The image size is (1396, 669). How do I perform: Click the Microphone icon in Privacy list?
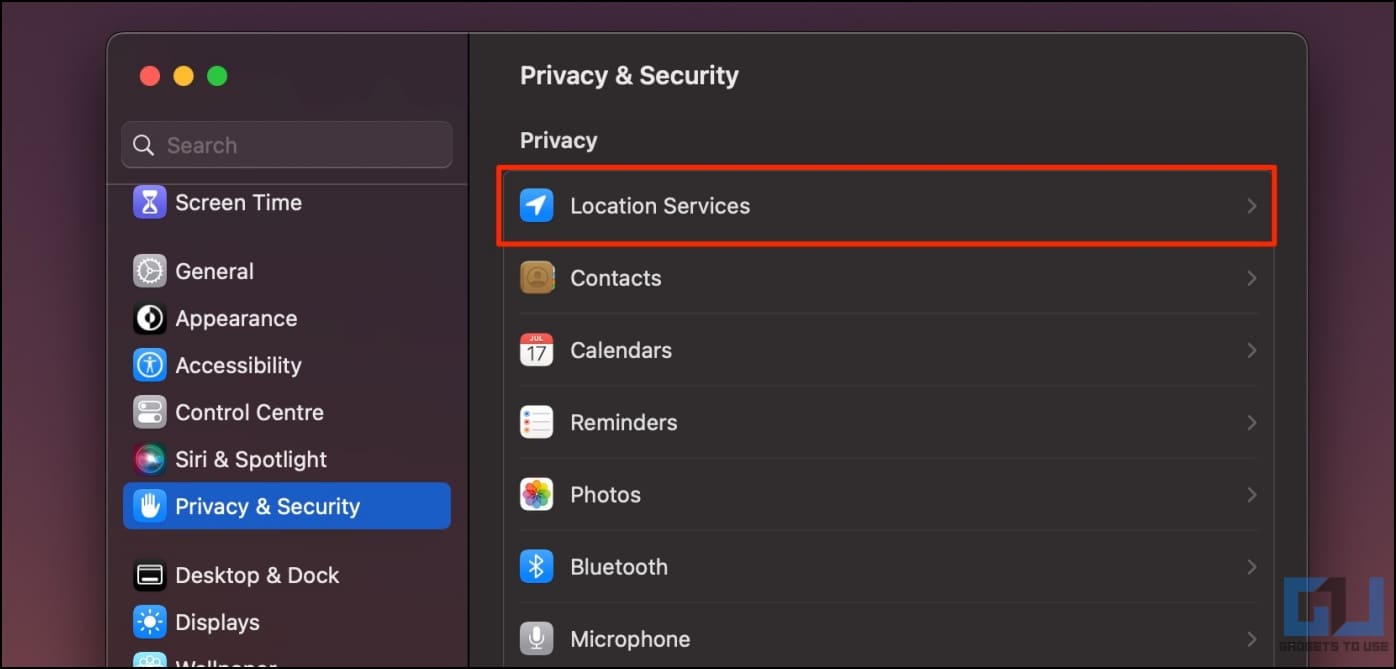click(x=537, y=639)
